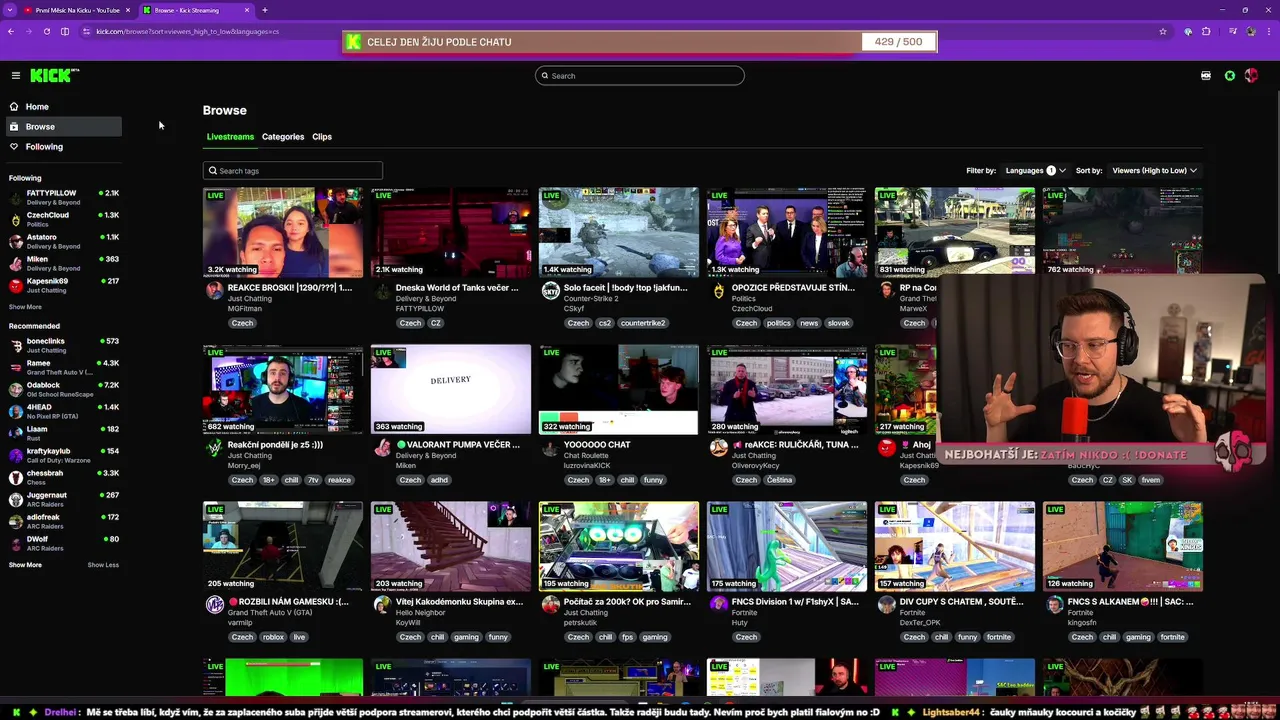
Task: Open 'Počítač za 200k? OK pro Samir...' stream
Action: 627,602
